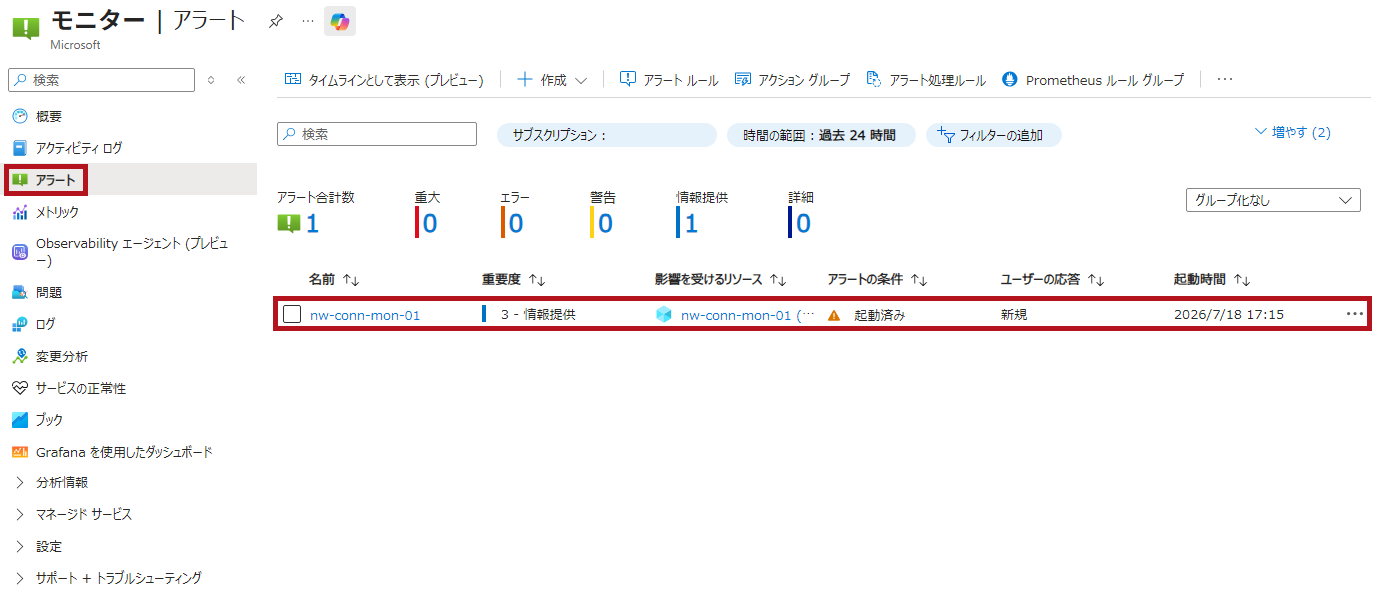
Task: Open the nw-conn-mon-01 row ellipsis menu
Action: (1354, 314)
